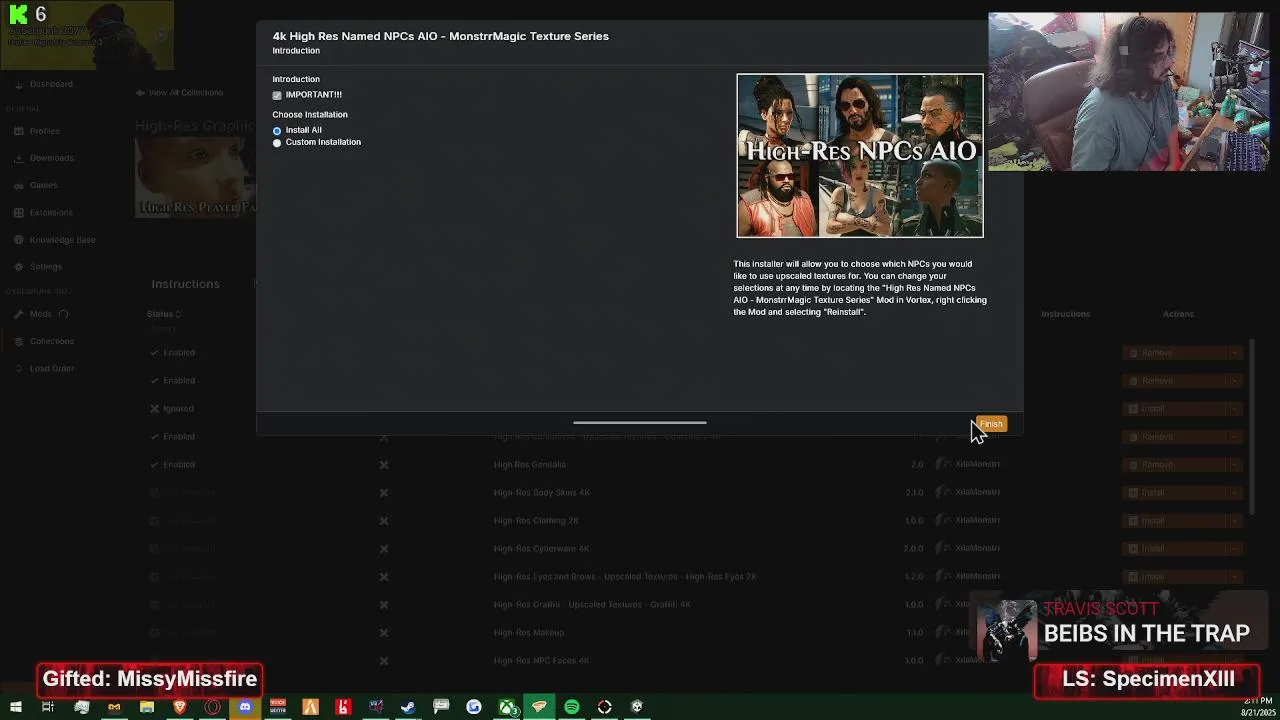This screenshot has height=720, width=1280.
Task: Open Spotify from the taskbar
Action: click(571, 707)
